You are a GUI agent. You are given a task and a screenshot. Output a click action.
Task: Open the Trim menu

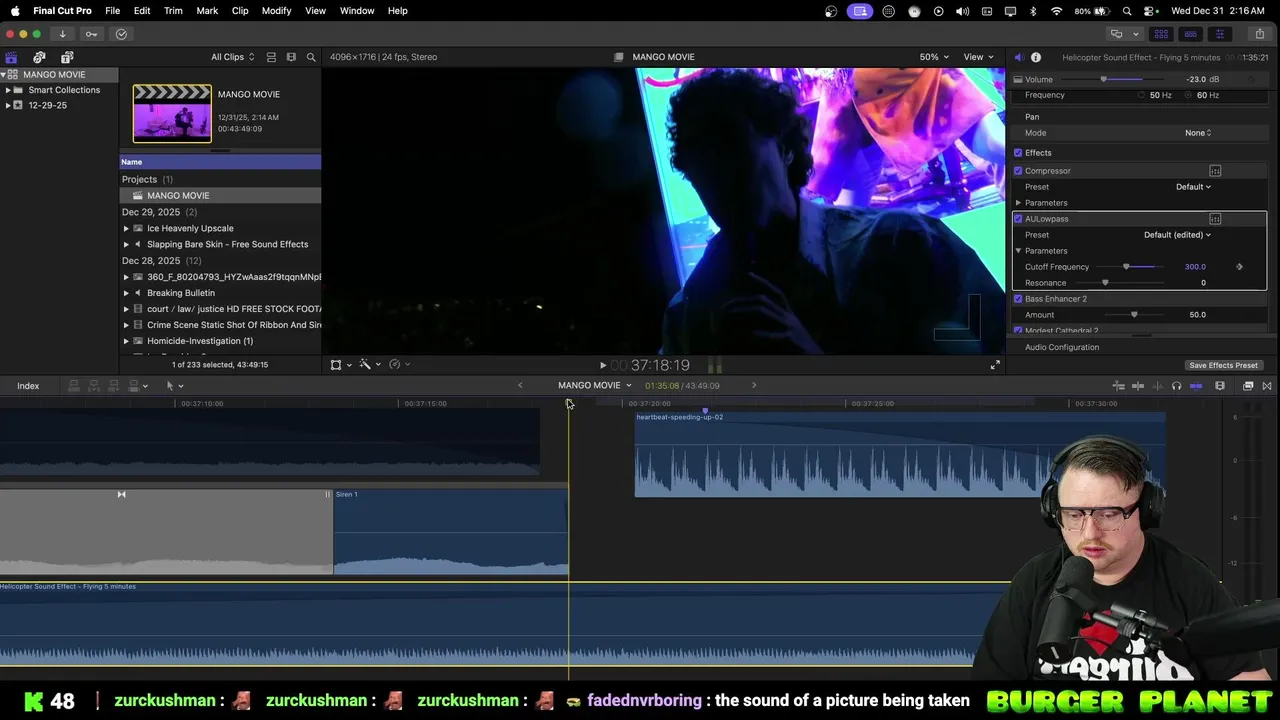[x=173, y=11]
